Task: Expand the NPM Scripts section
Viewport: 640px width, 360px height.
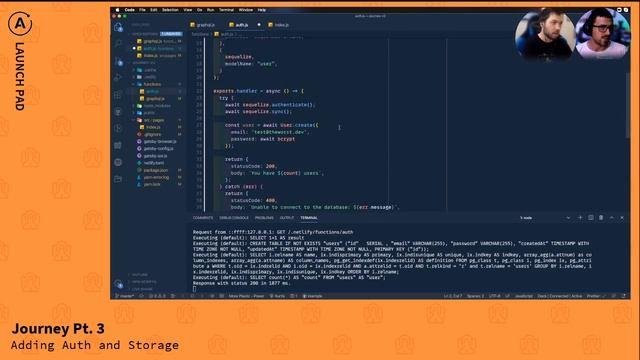Action: (x=143, y=282)
